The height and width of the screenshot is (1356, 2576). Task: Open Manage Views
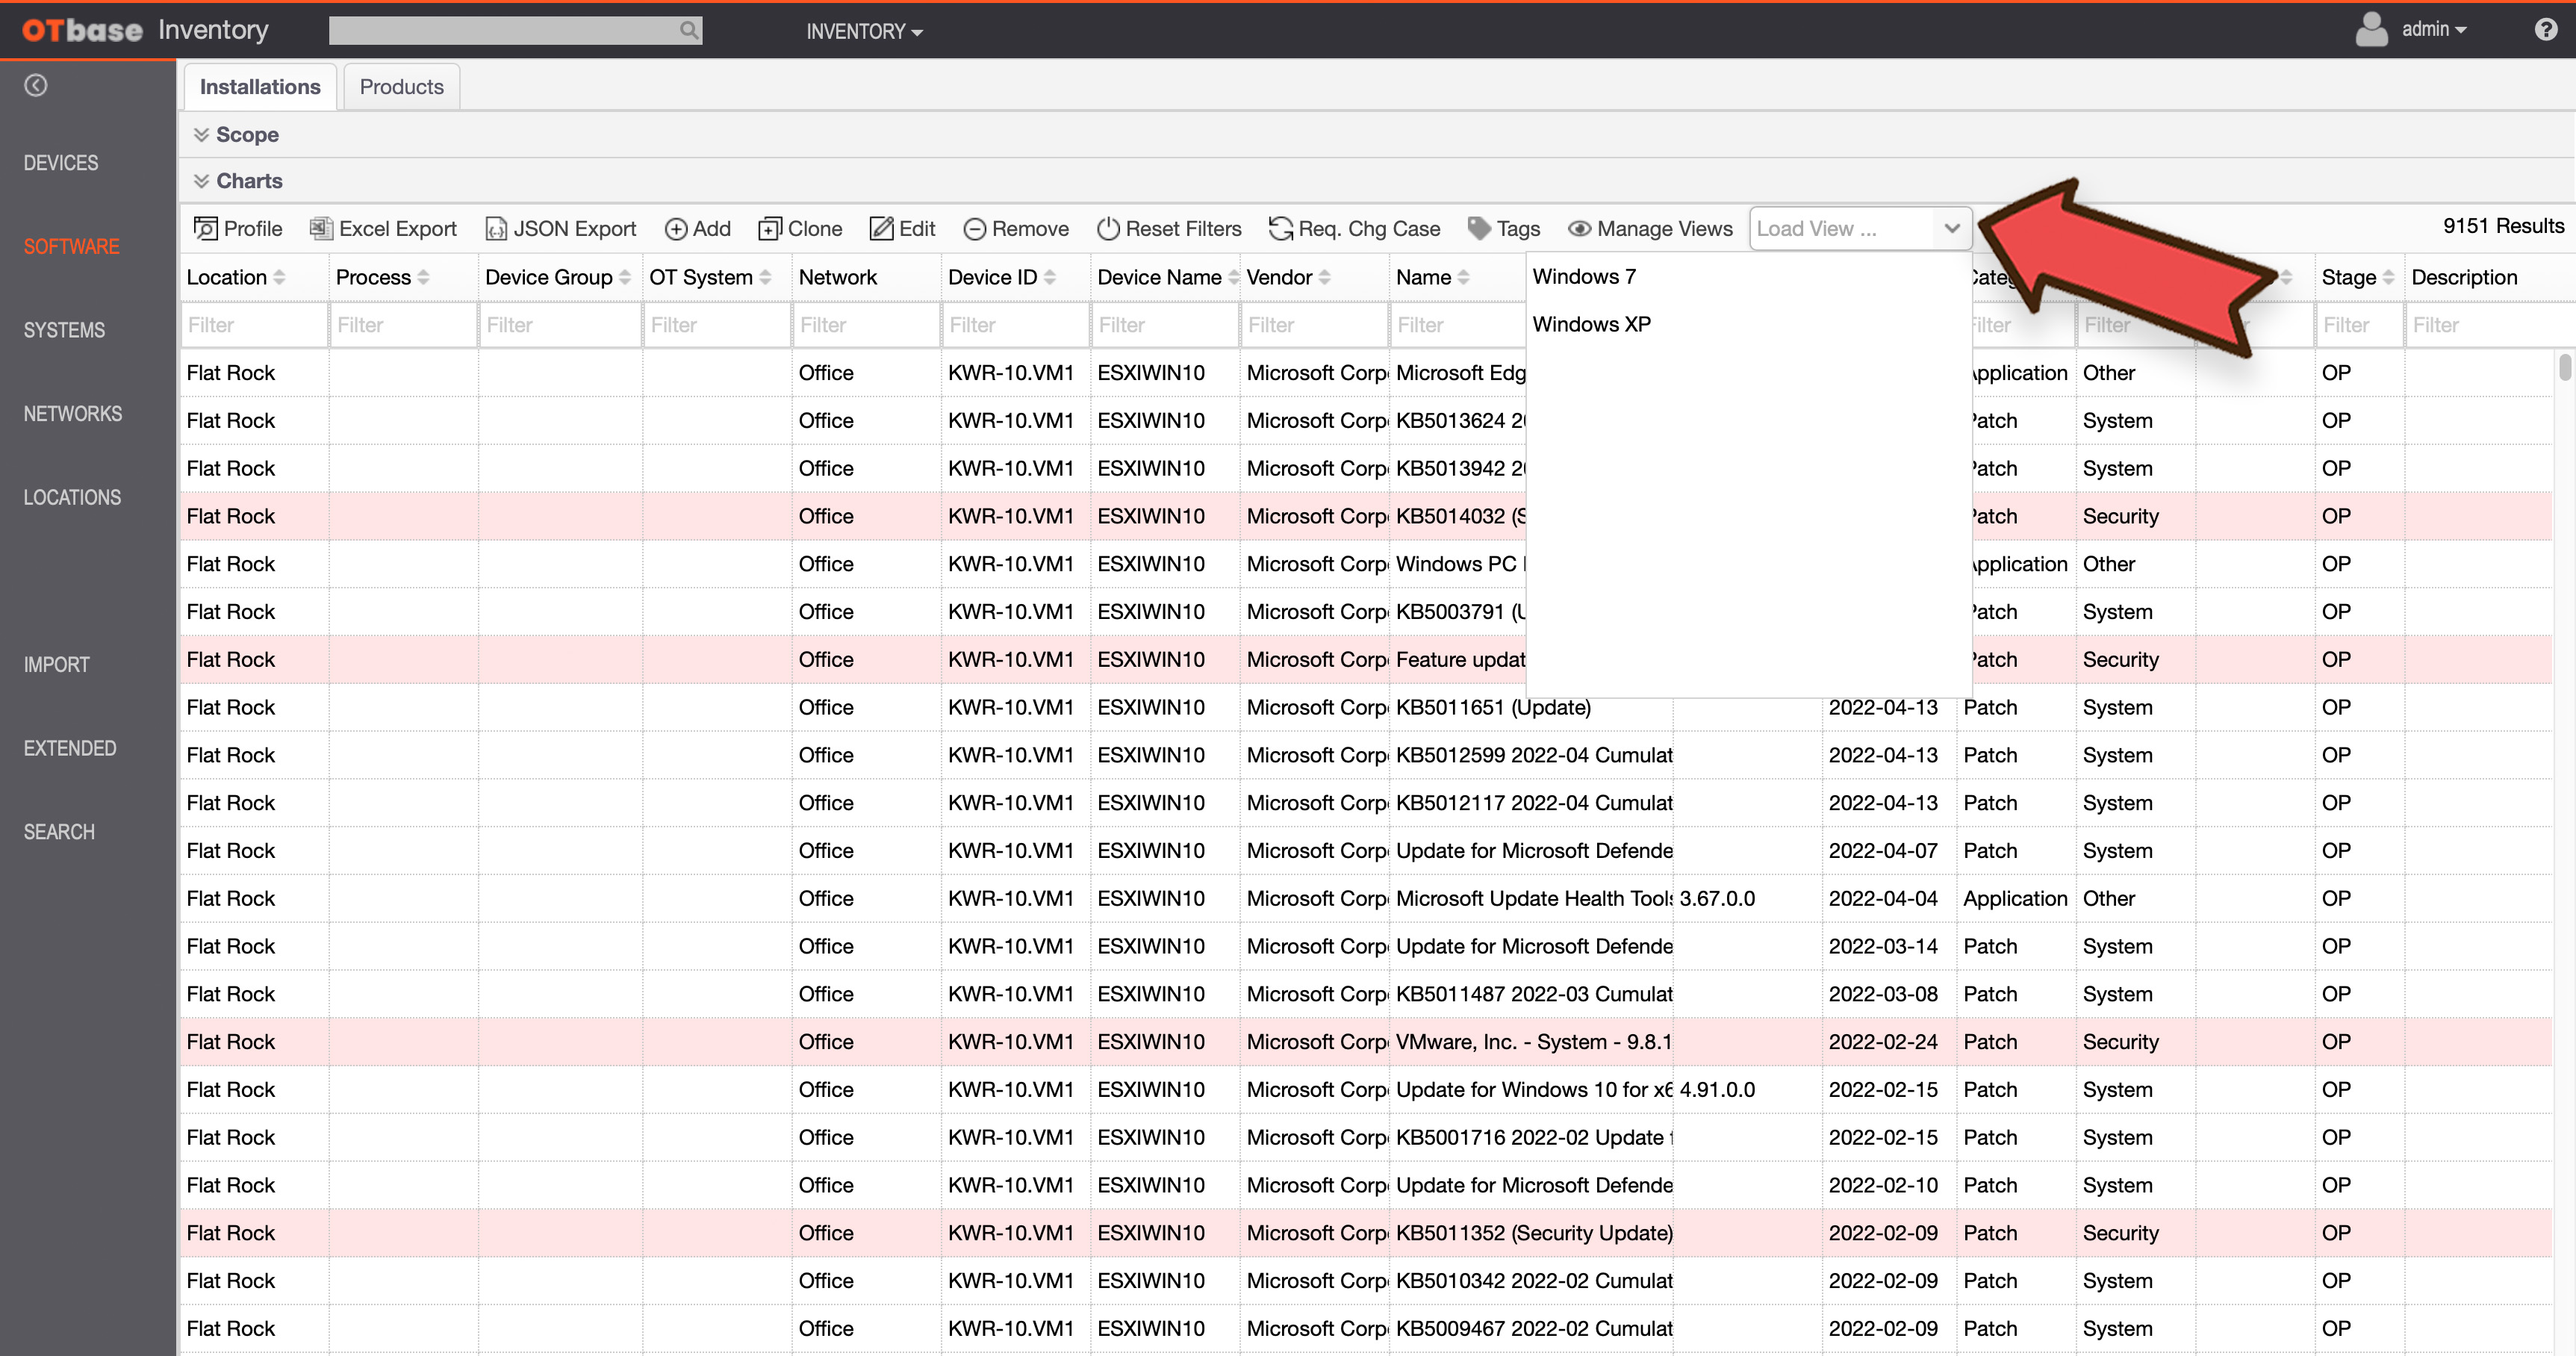point(1650,228)
